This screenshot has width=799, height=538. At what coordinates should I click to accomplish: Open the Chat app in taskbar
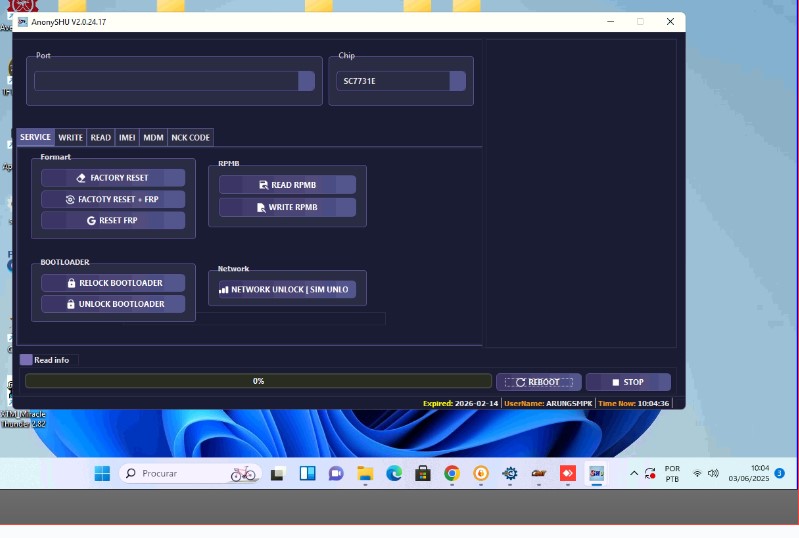click(x=336, y=474)
